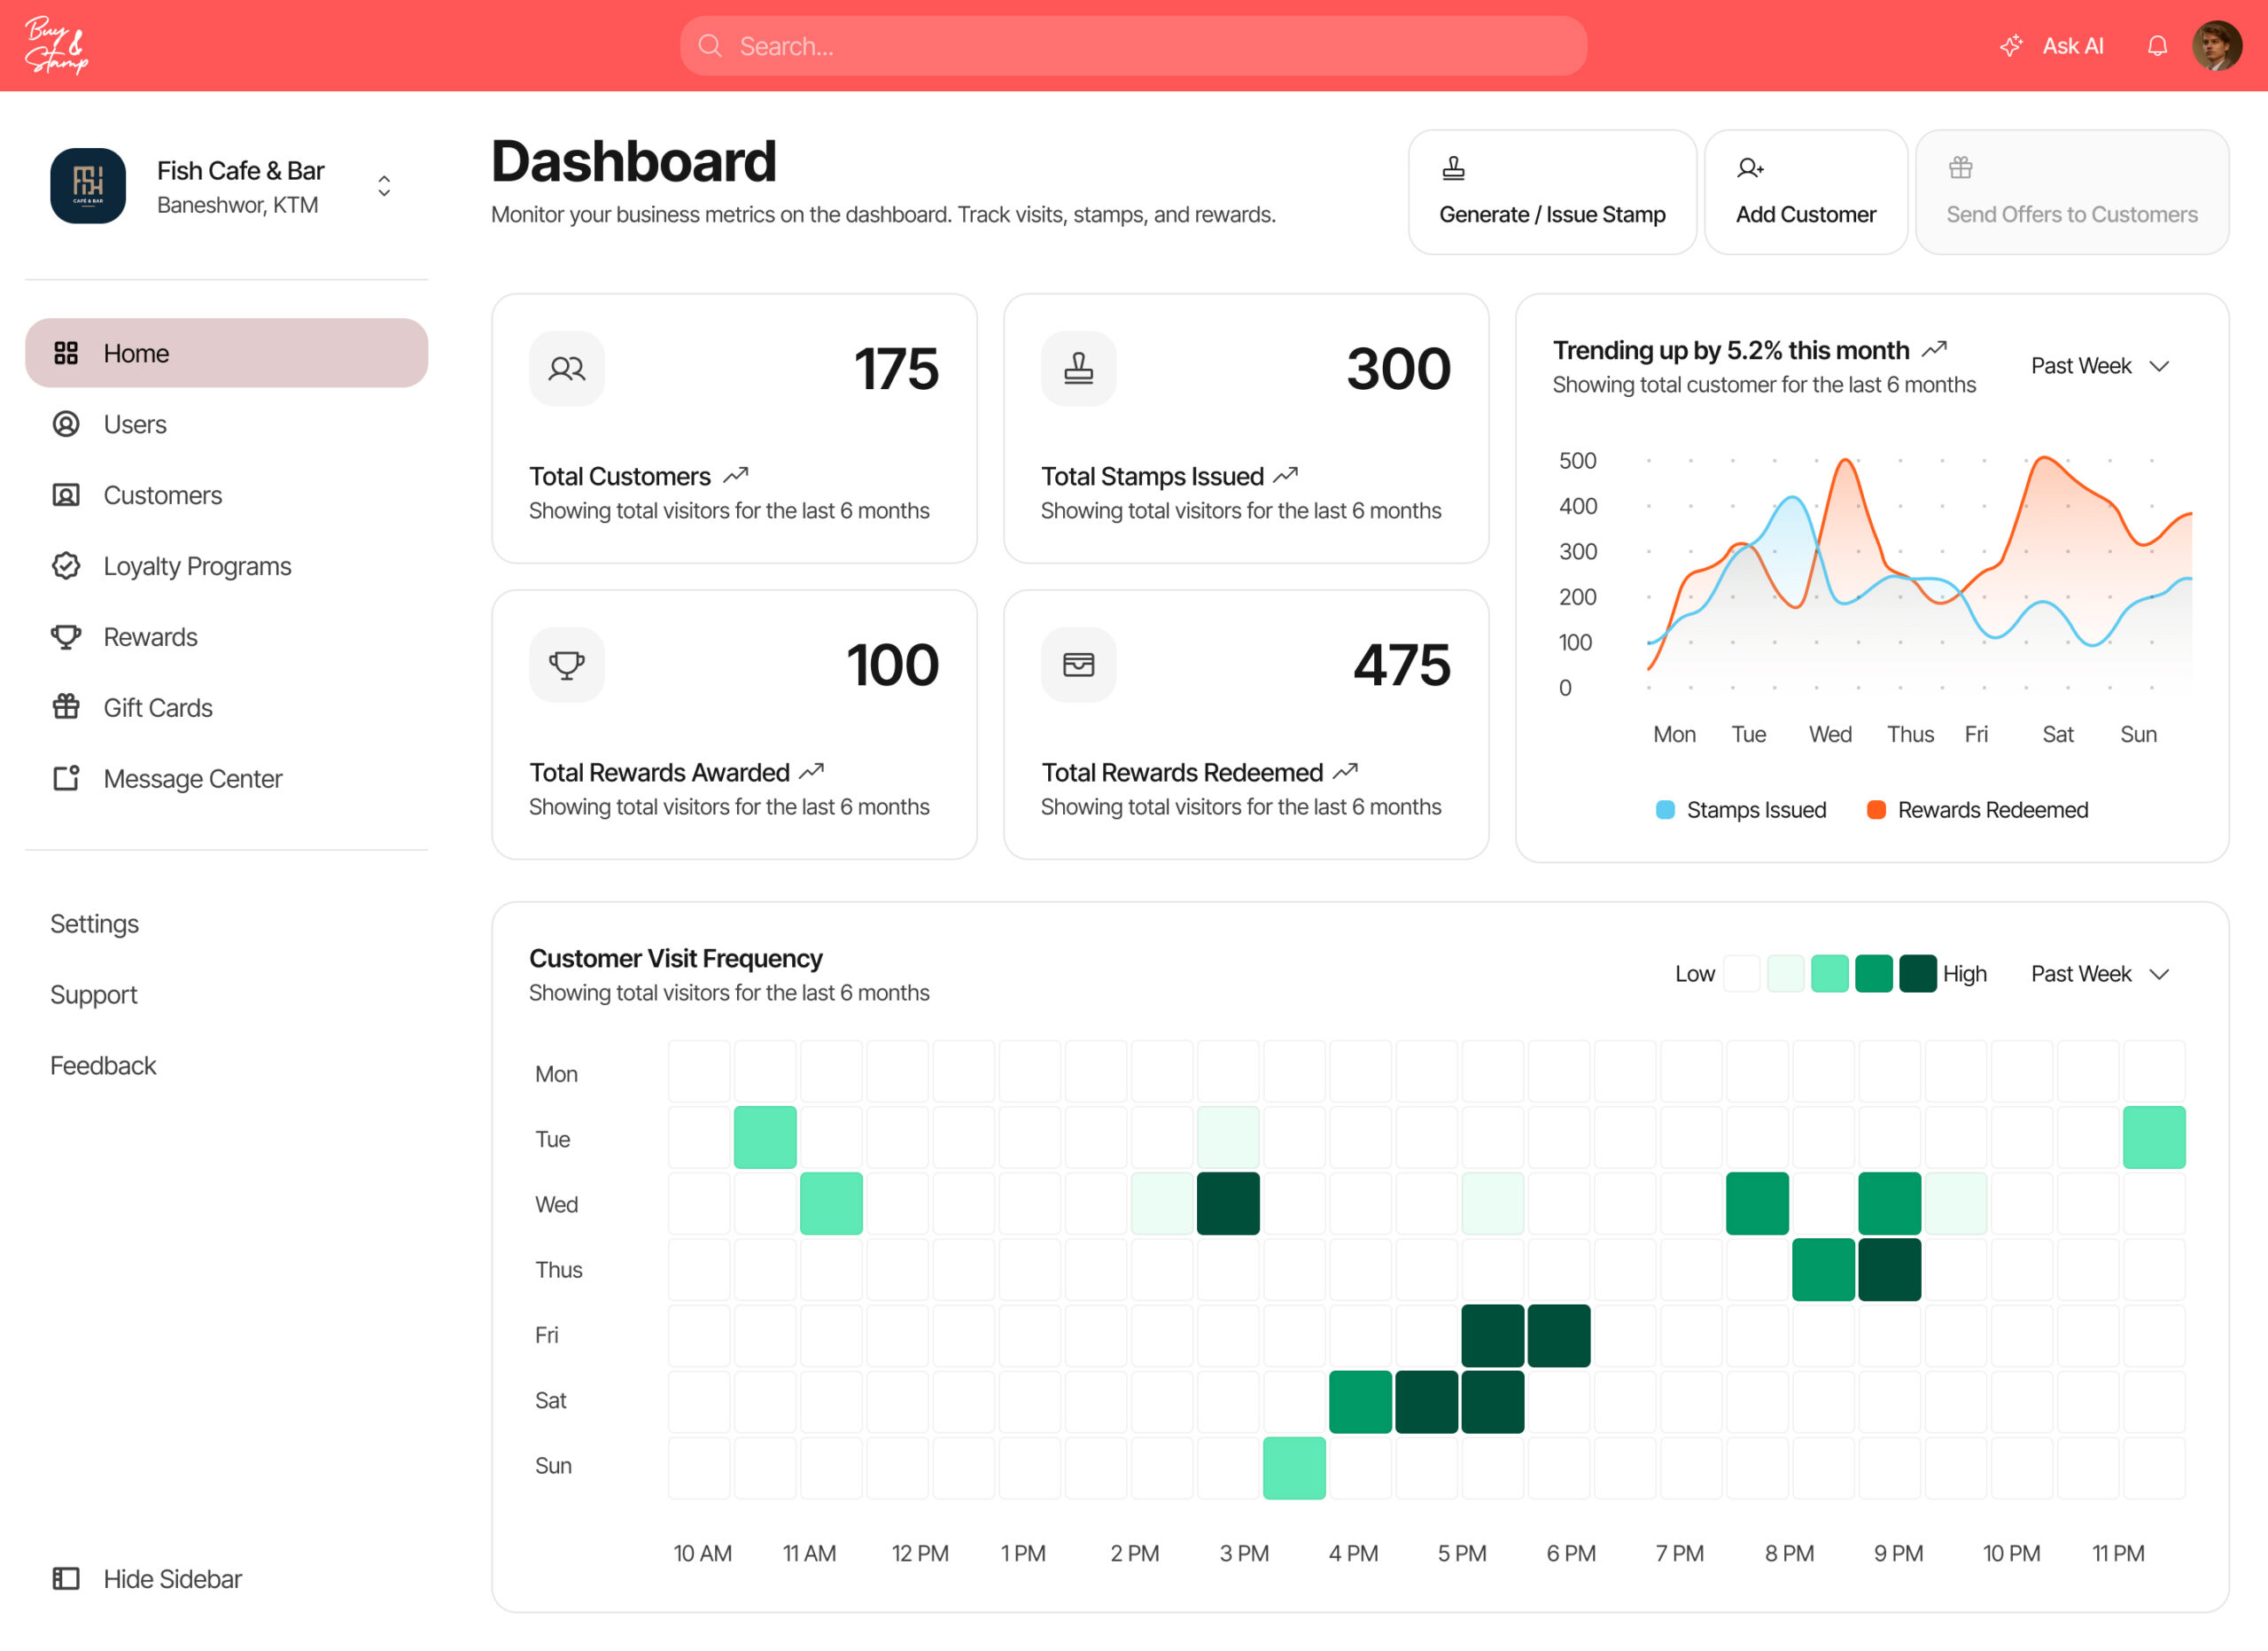Expand the Fish Cafe & Bar business switcher
This screenshot has height=1651, width=2268.
pos(384,186)
